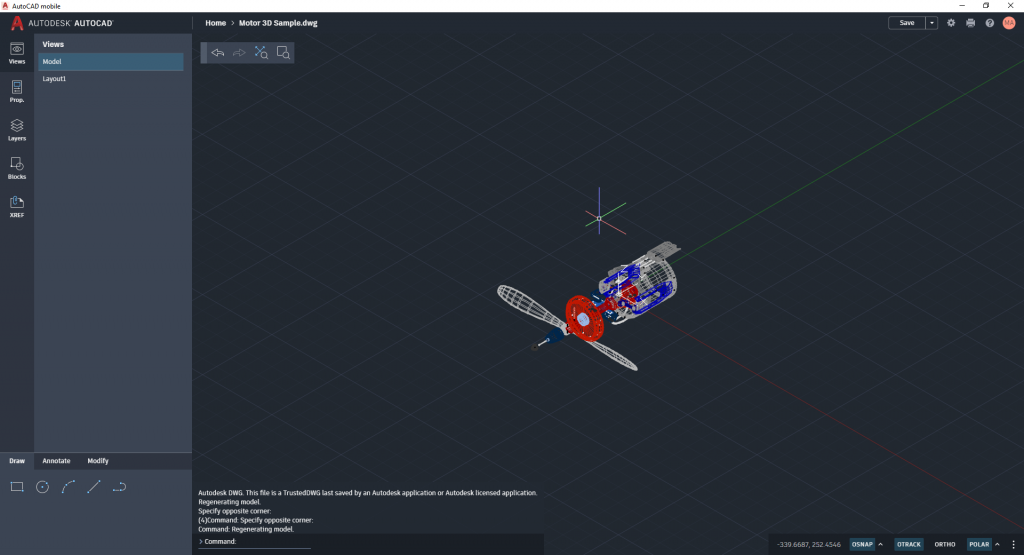1024x555 pixels.
Task: Select the Polyline draw tool
Action: tap(119, 487)
